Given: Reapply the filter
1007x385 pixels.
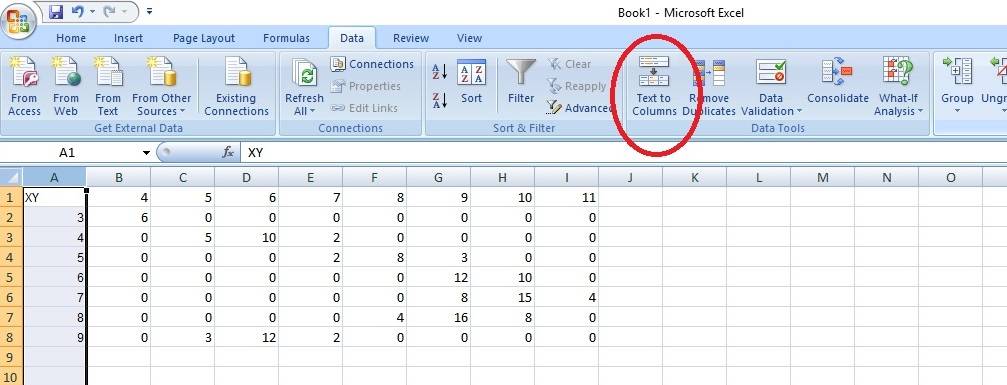Looking at the screenshot, I should pyautogui.click(x=577, y=86).
